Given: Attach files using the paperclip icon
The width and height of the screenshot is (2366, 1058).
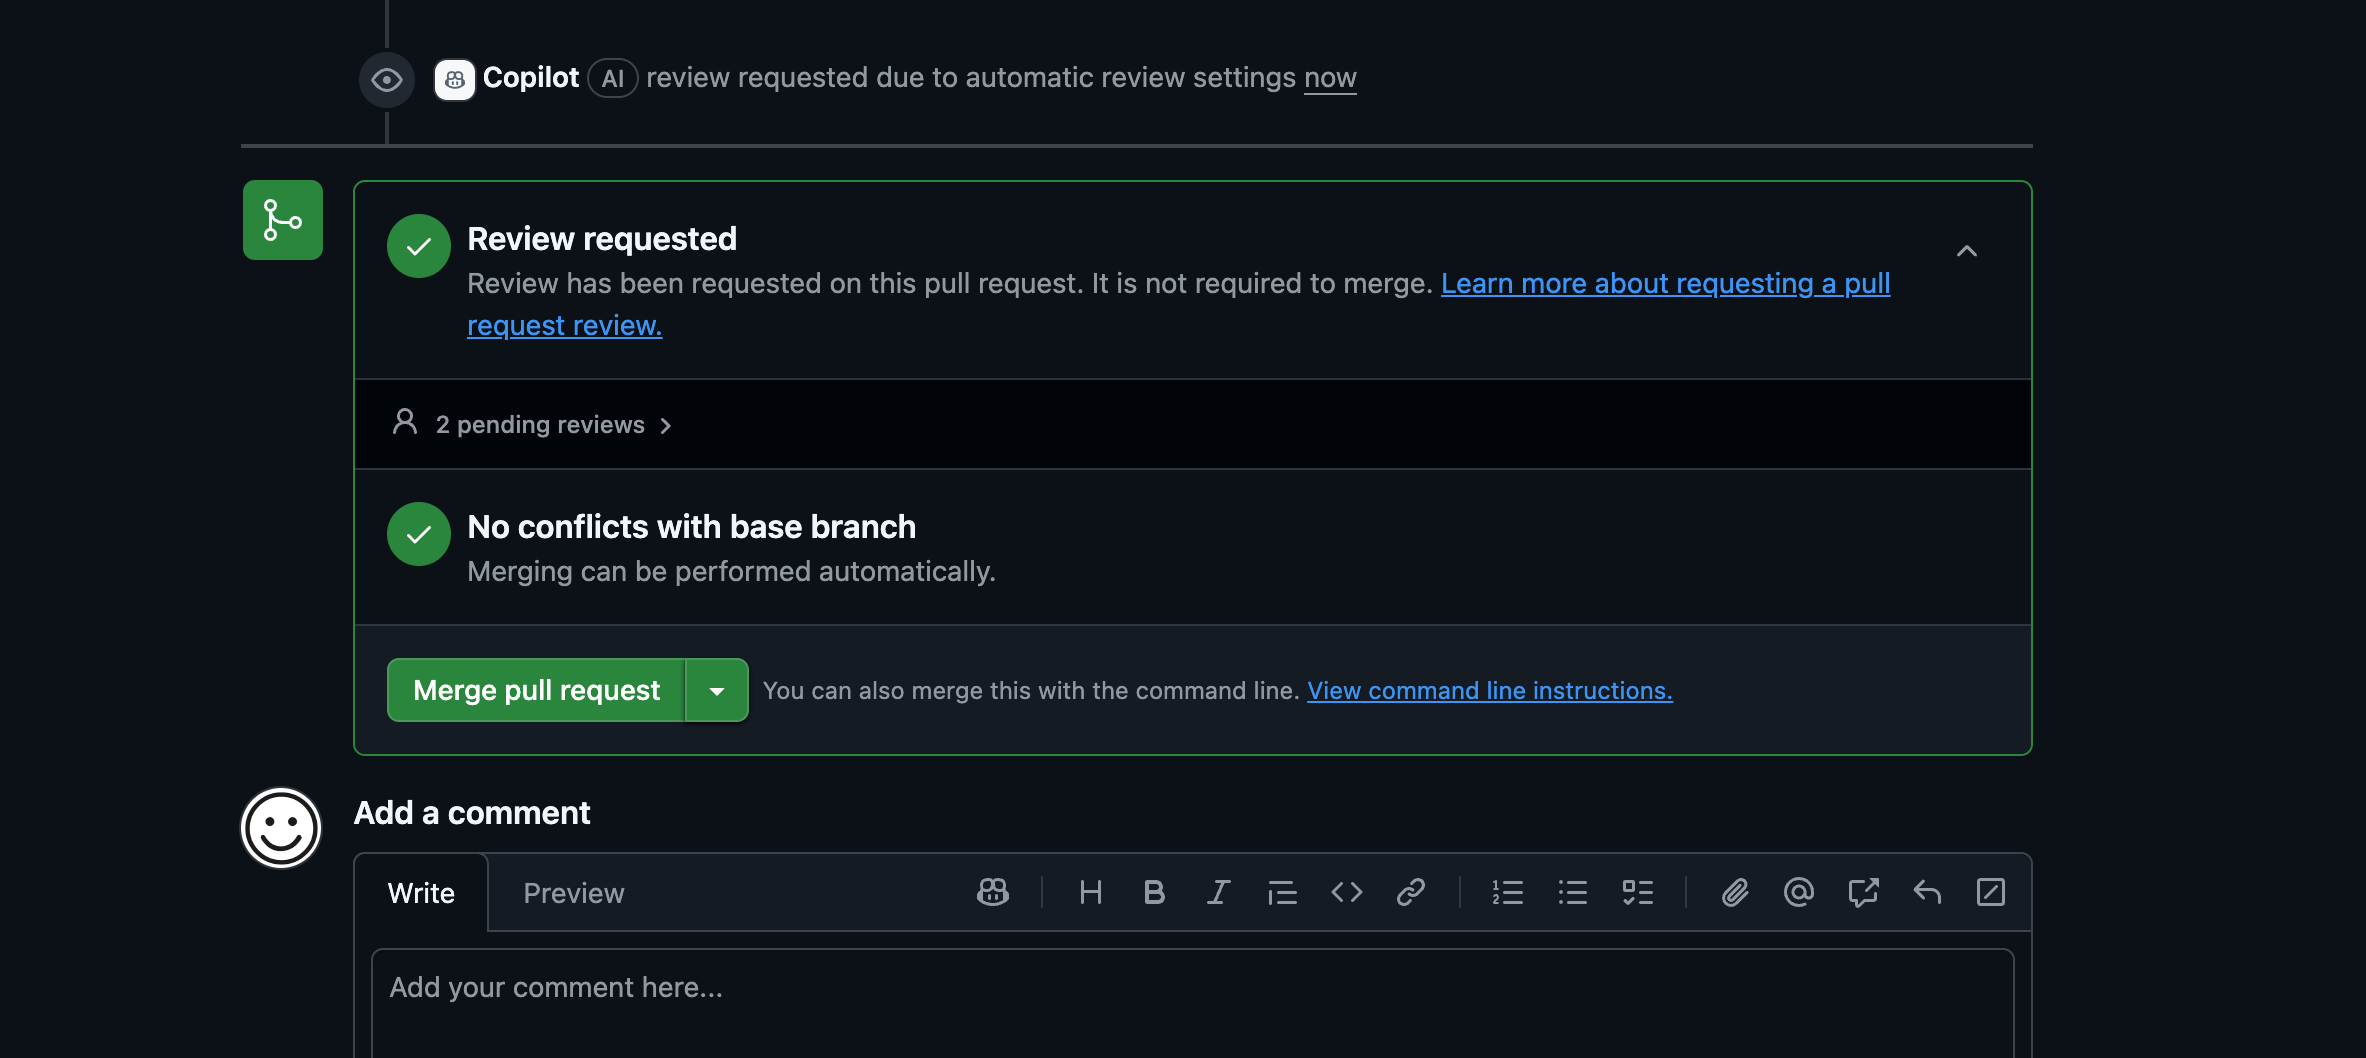Looking at the screenshot, I should point(1735,892).
